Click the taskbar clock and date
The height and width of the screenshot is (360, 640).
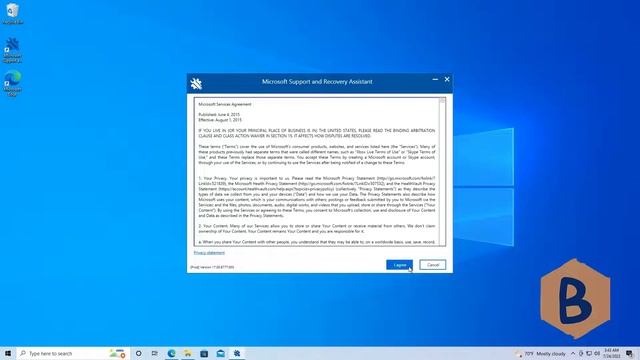pos(611,353)
